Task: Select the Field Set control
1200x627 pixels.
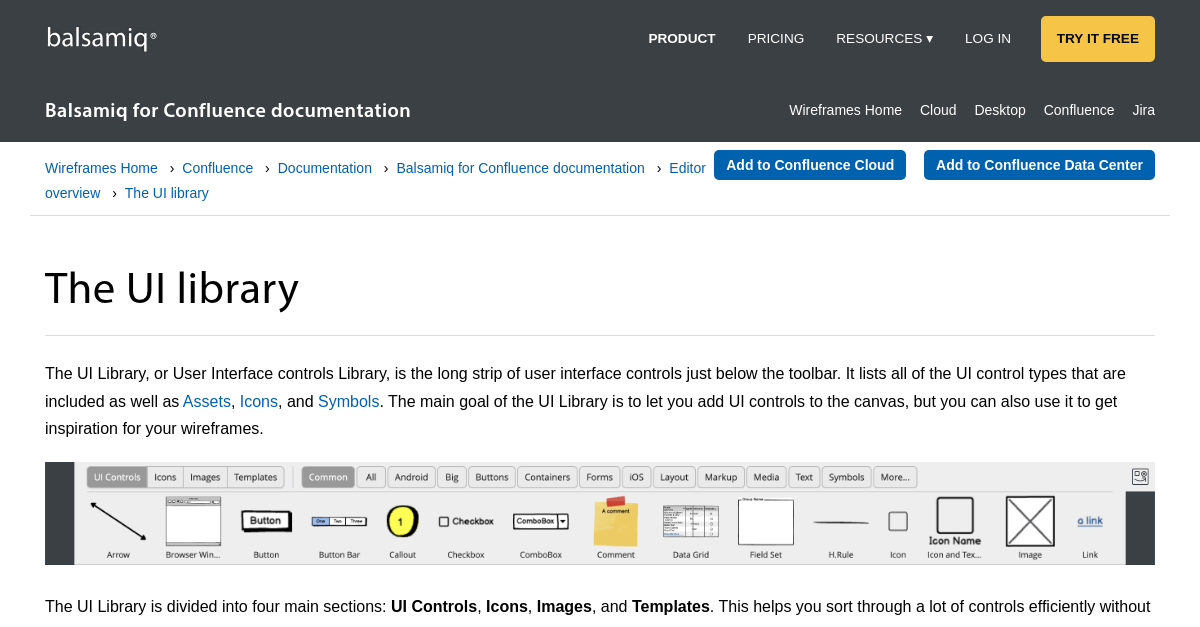Action: (765, 521)
